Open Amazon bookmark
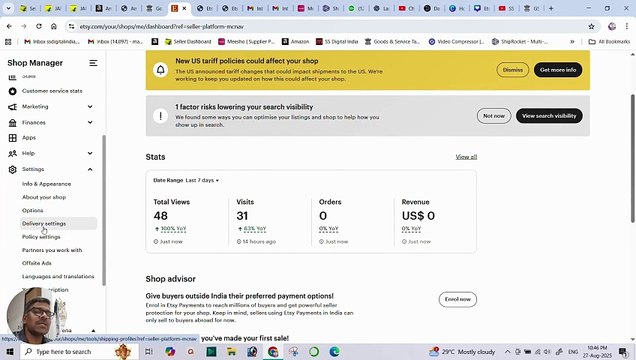 pyautogui.click(x=295, y=41)
